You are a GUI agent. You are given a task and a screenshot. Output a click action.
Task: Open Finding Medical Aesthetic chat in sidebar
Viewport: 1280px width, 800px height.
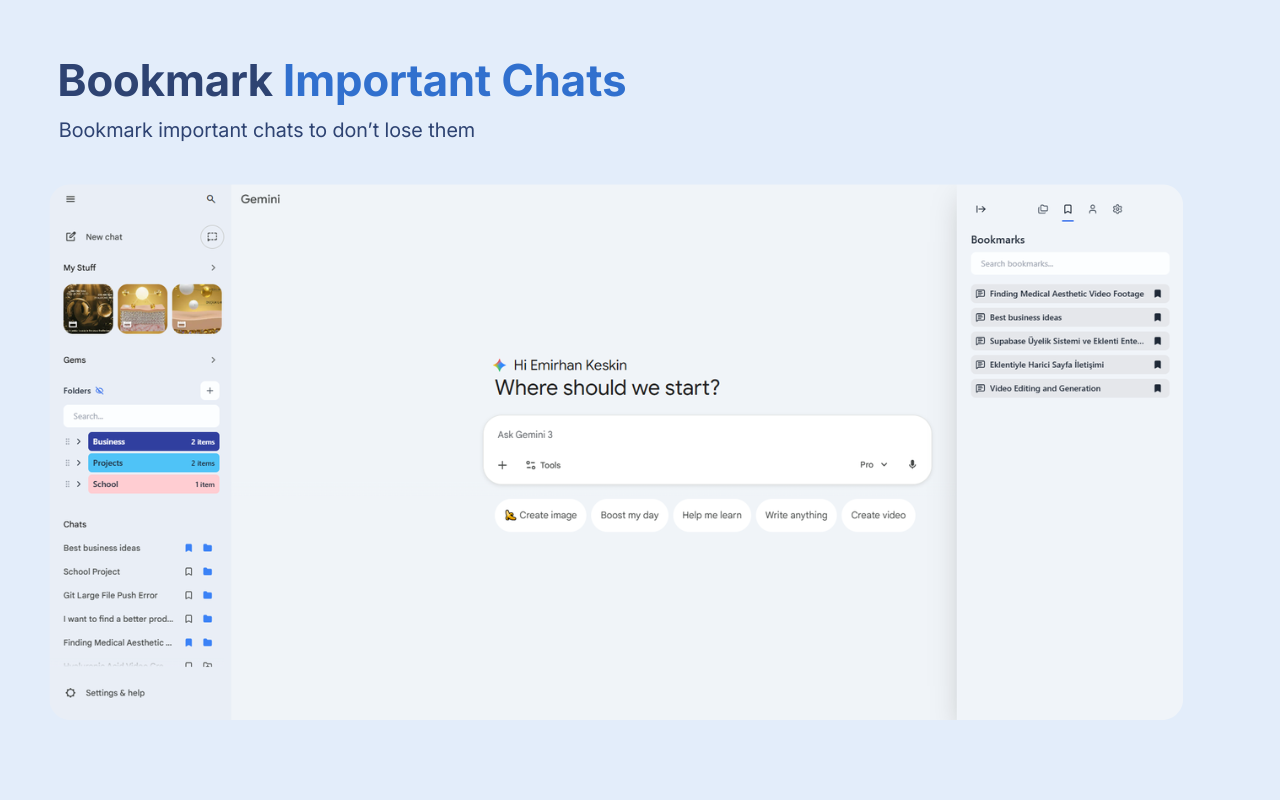click(118, 643)
